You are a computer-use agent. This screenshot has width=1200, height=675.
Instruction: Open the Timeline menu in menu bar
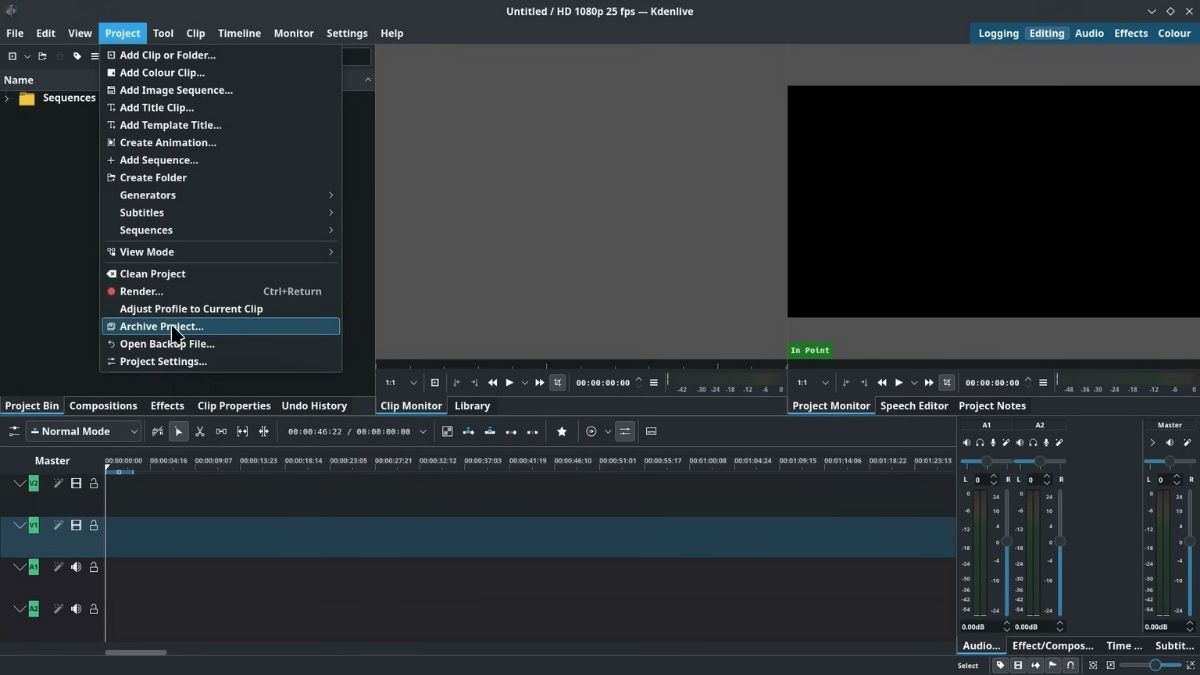[239, 33]
